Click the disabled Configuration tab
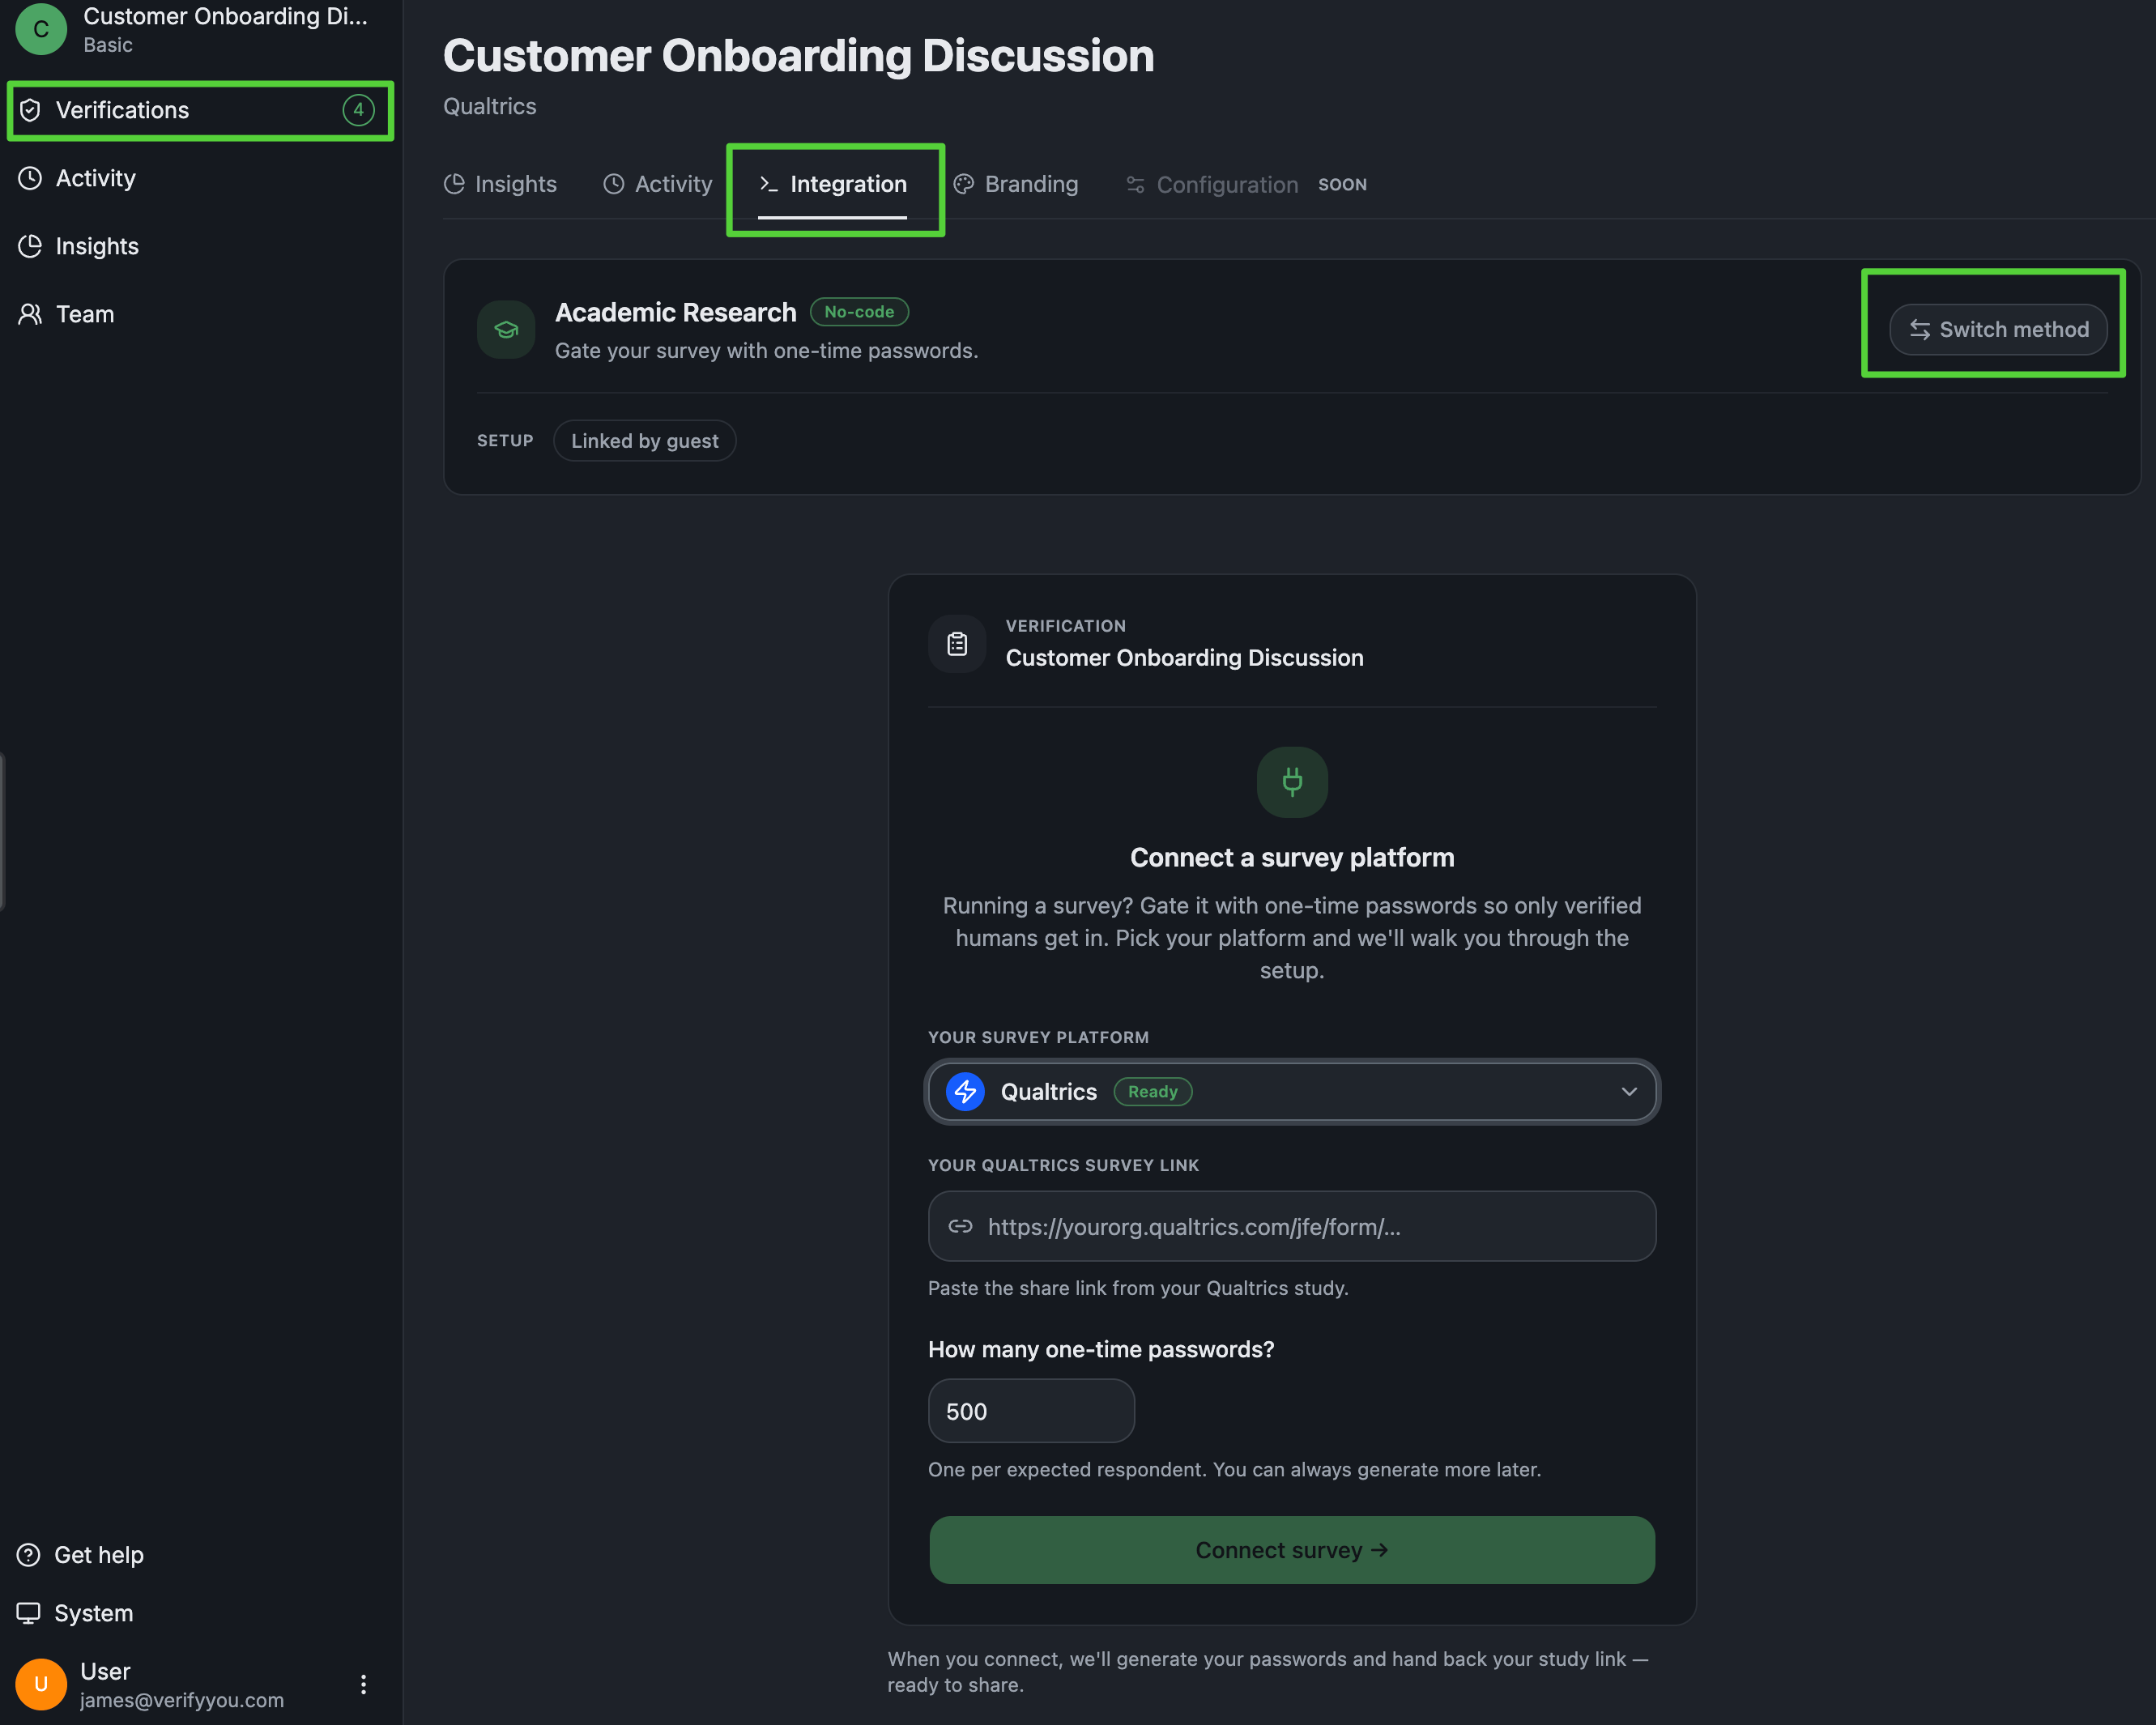 (1212, 185)
